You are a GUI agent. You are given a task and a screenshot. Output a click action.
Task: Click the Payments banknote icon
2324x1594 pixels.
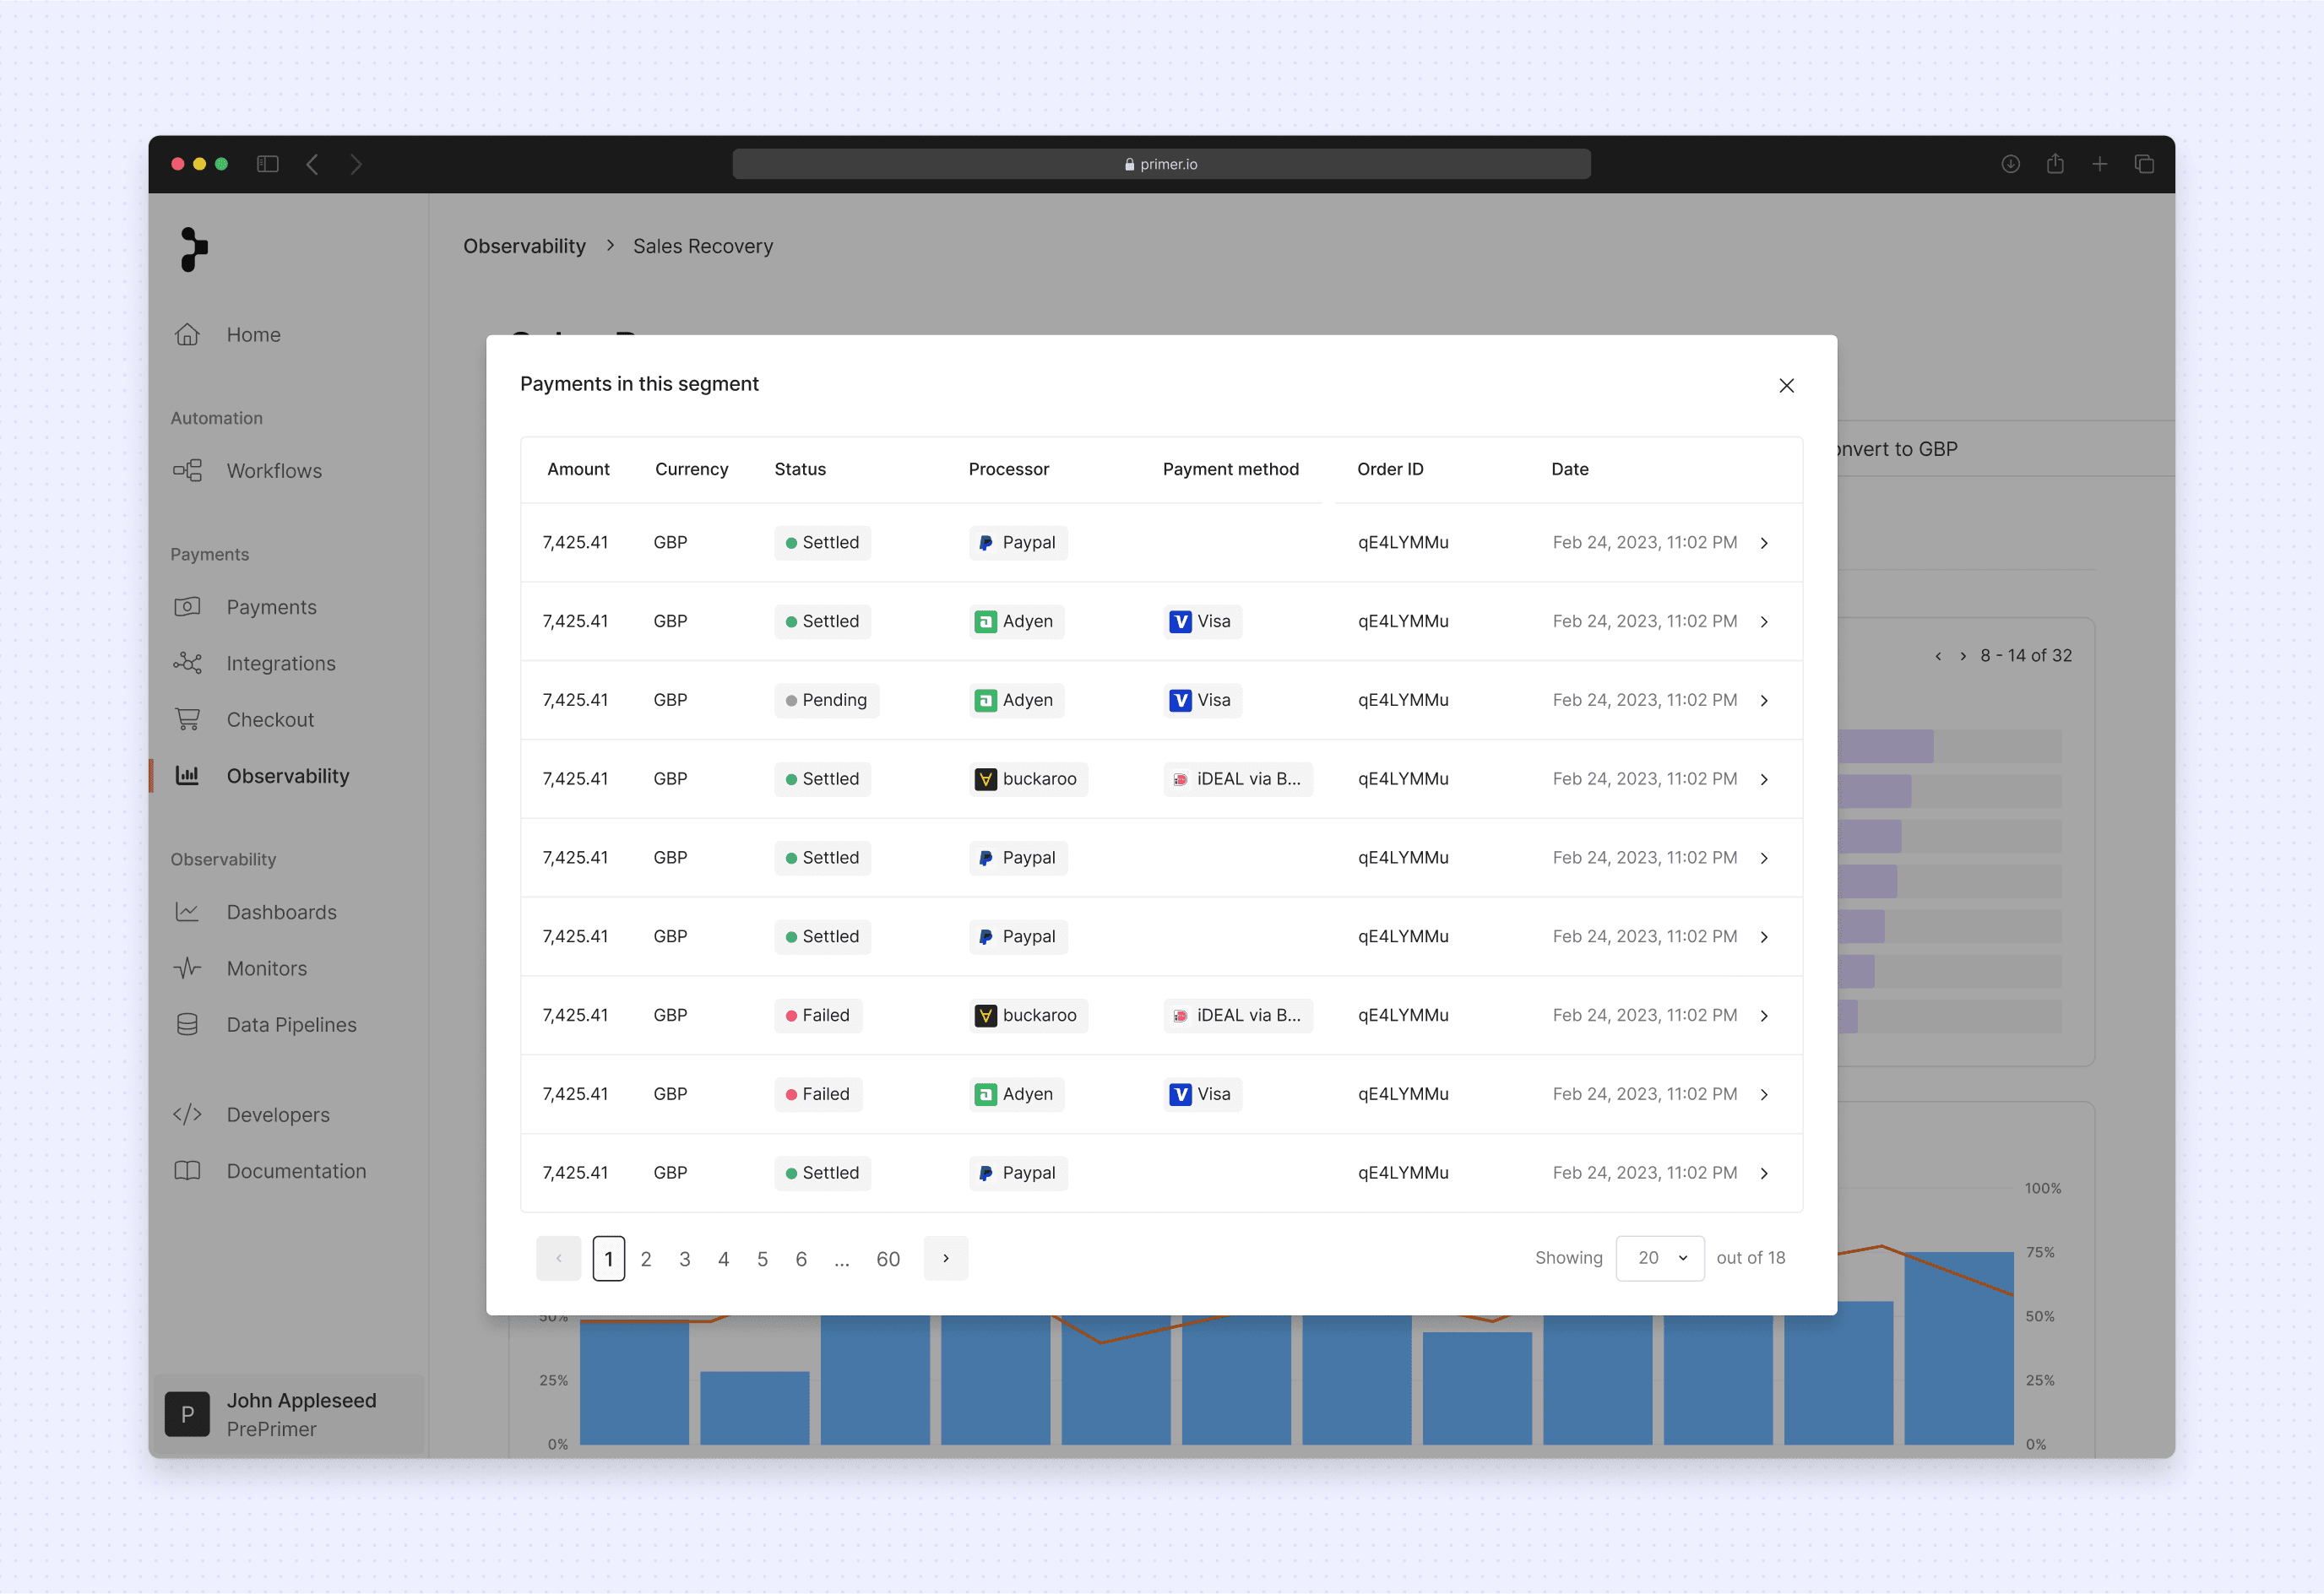coord(187,606)
